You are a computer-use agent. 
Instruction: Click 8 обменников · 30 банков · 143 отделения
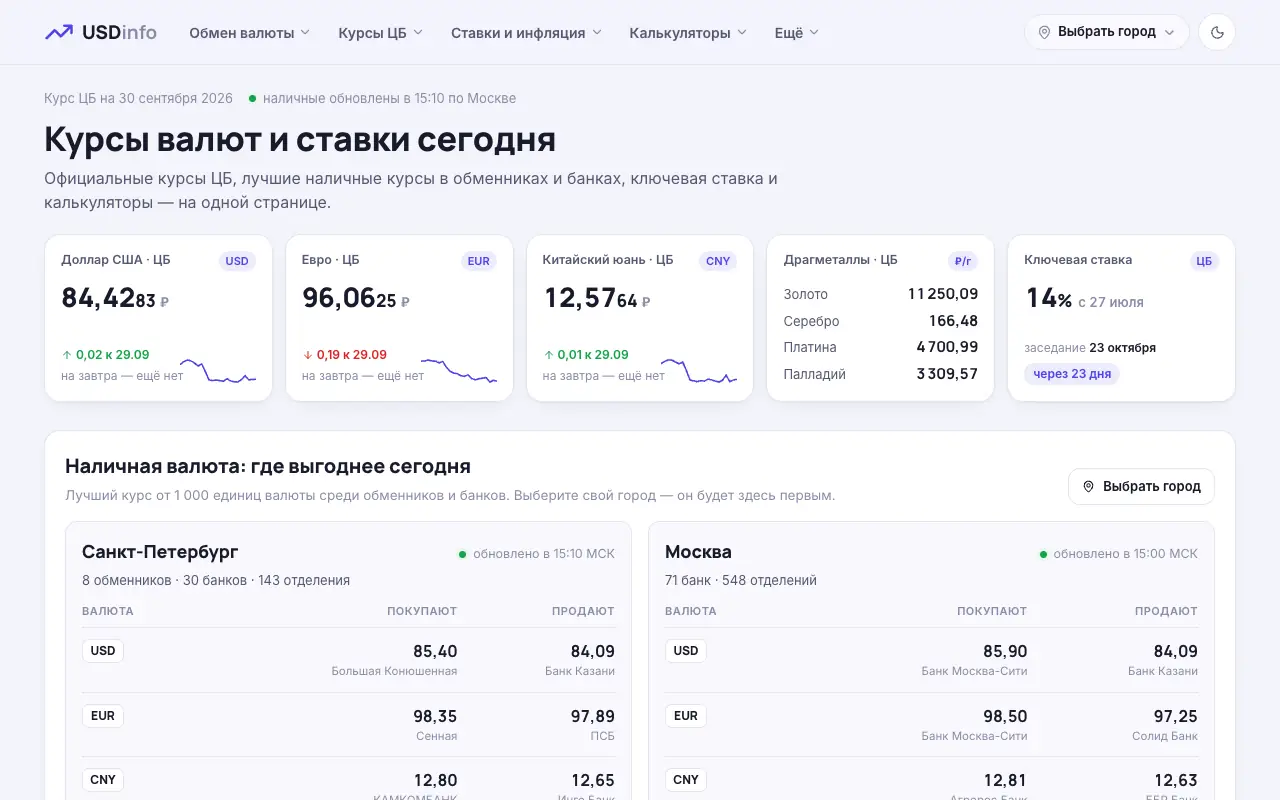[216, 580]
